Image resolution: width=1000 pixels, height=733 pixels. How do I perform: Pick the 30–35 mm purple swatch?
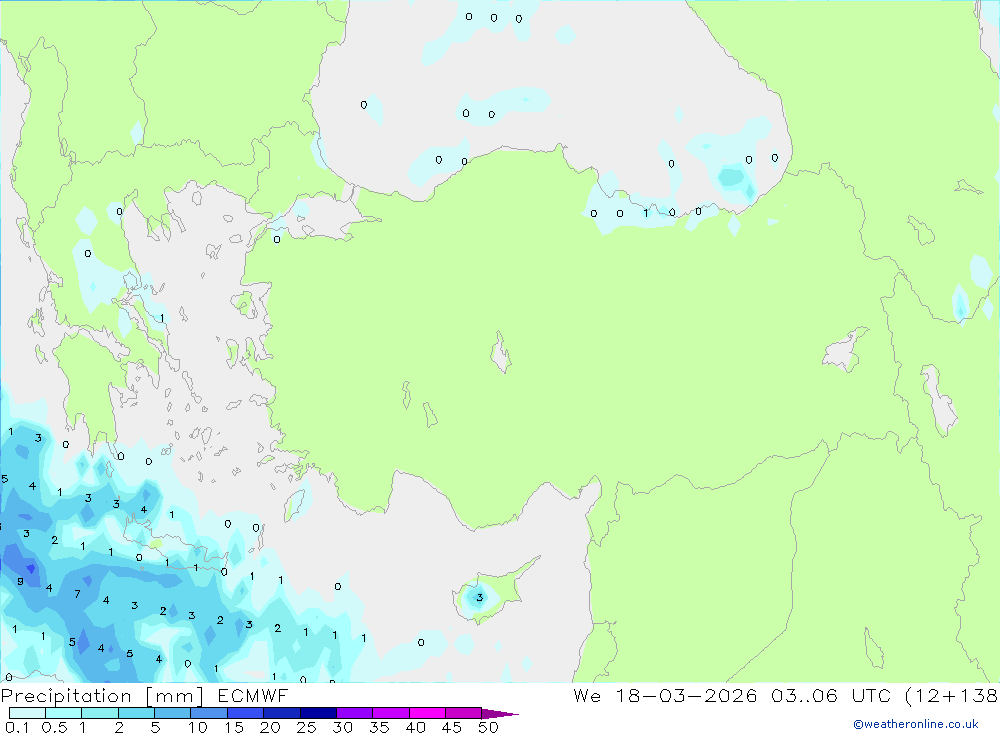pos(354,713)
